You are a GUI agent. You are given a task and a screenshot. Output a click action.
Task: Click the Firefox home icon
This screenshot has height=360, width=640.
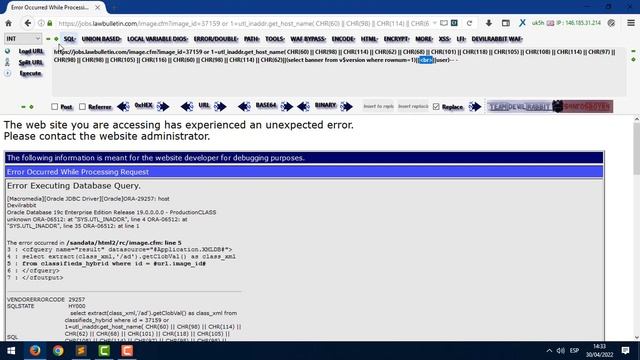(9, 23)
